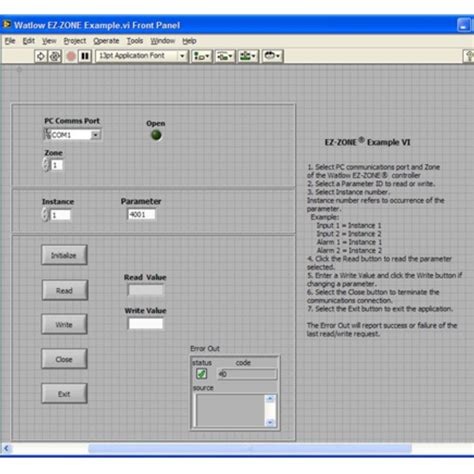Open the Distribute Objects toolbar dropdown
Screen dimensions: 474x474
[225, 56]
